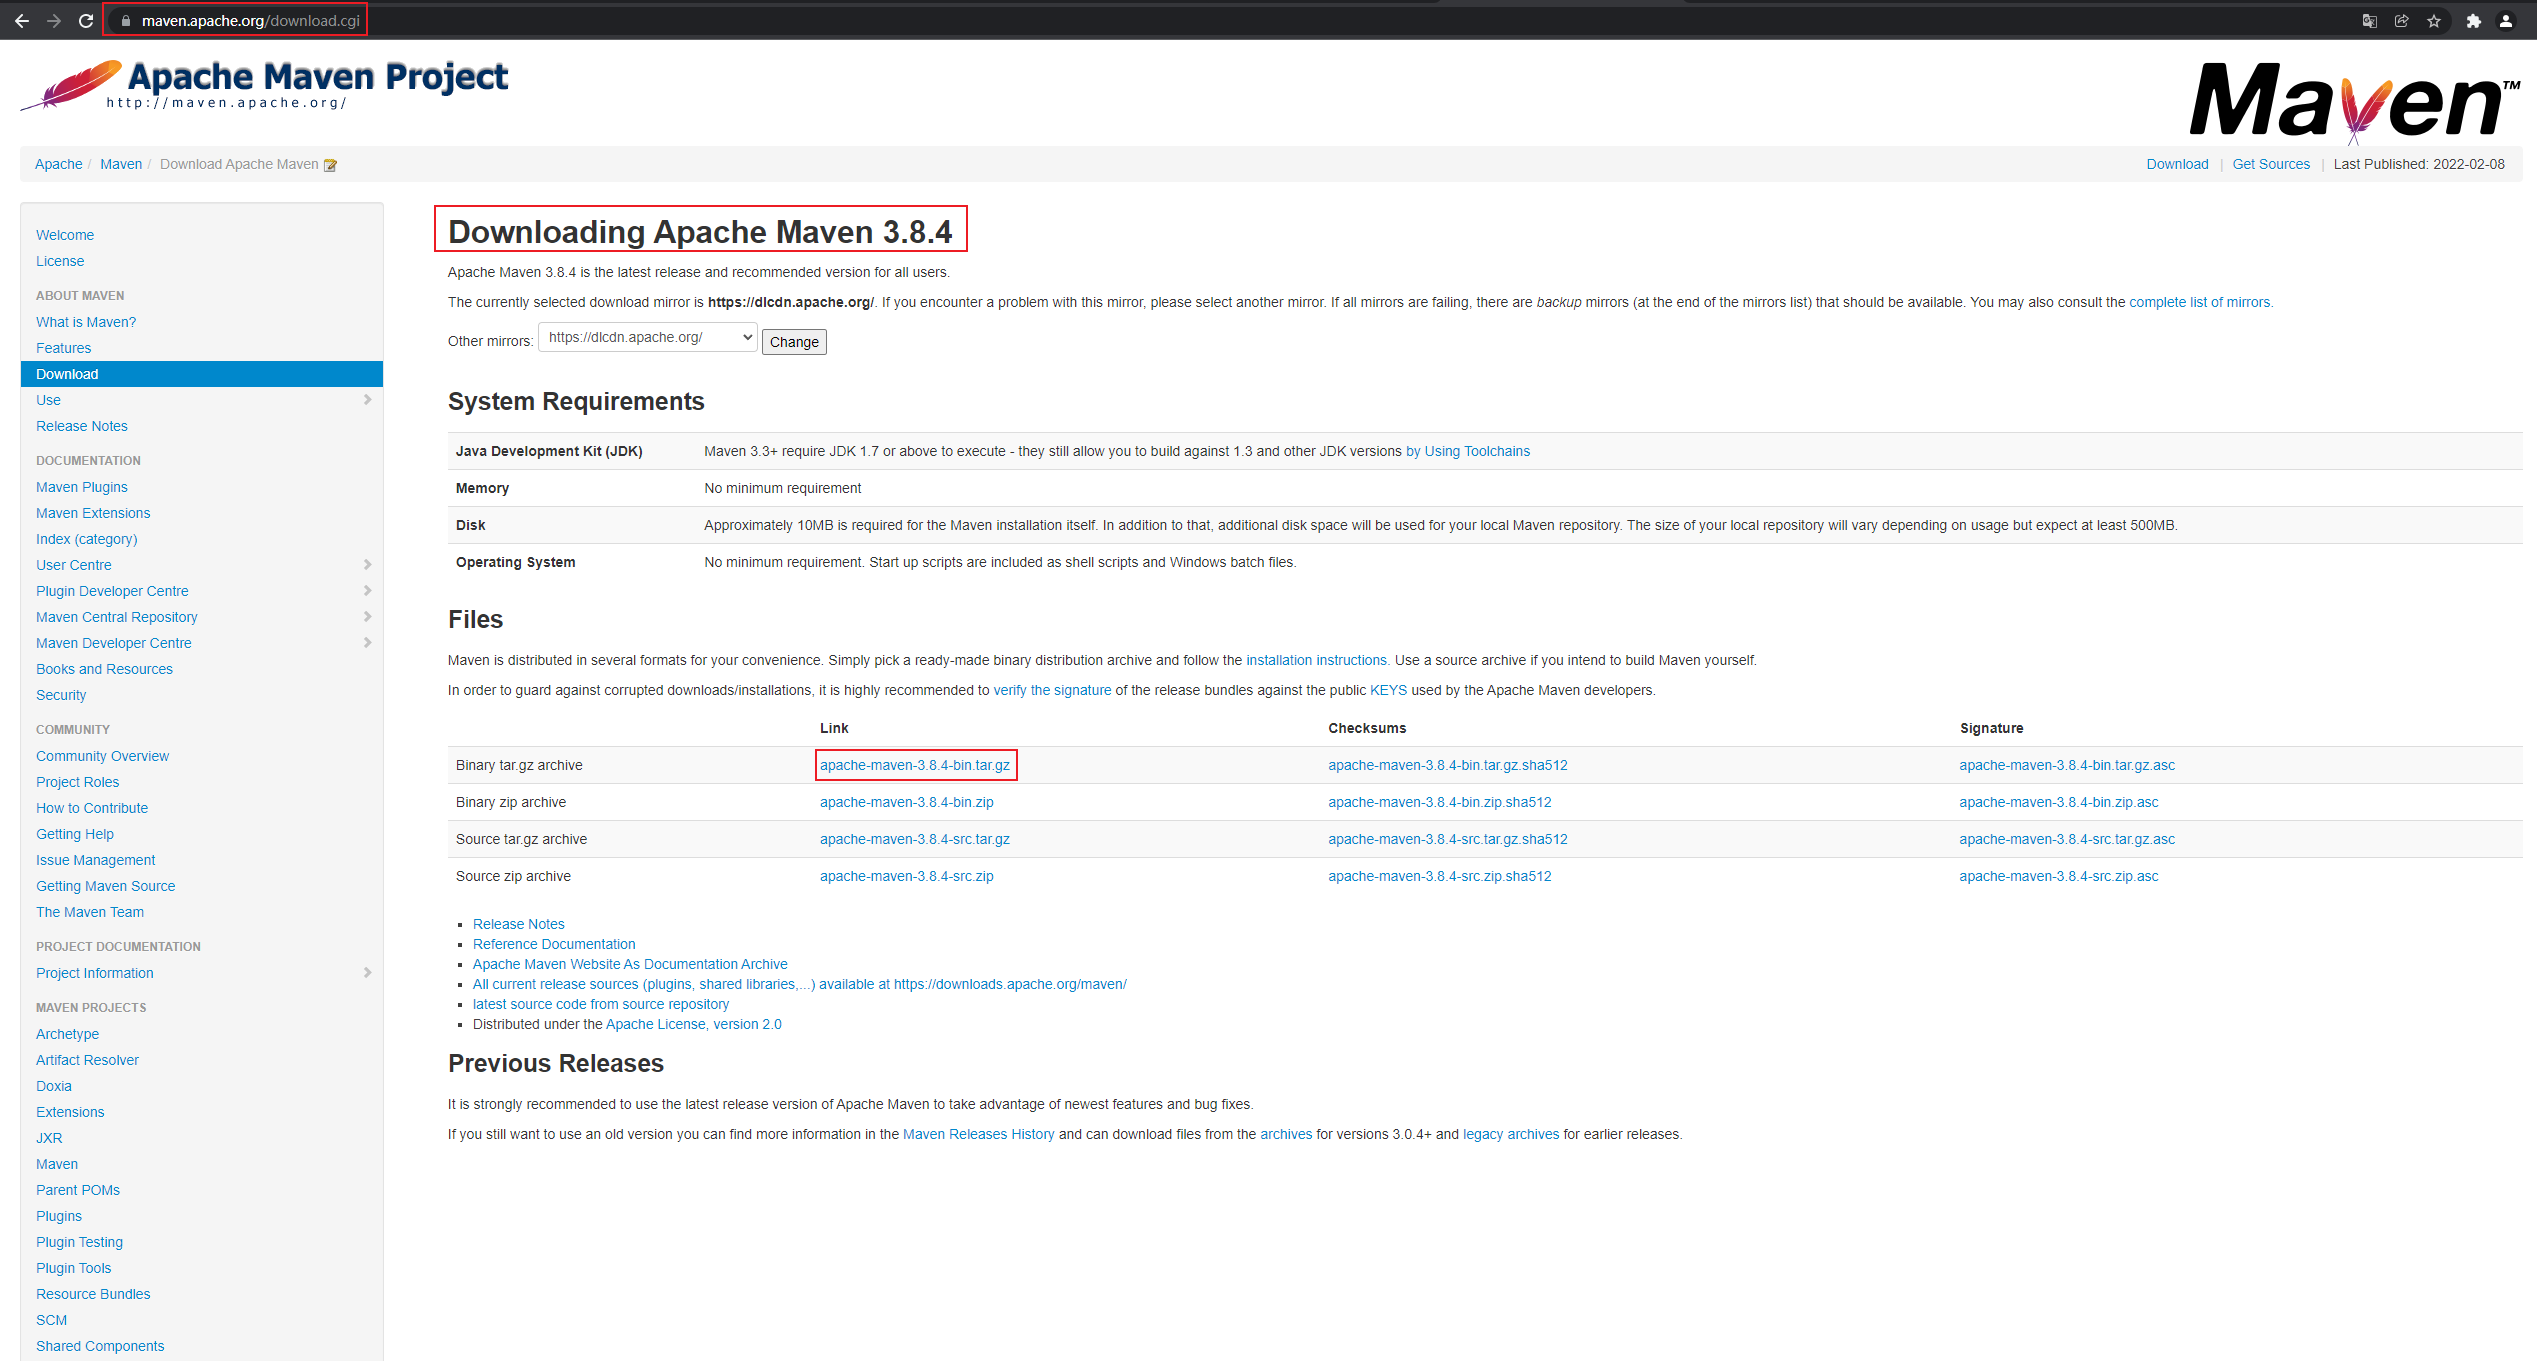Screen dimensions: 2537x1361
Task: Click the browser forward arrow
Action: pyautogui.click(x=54, y=21)
